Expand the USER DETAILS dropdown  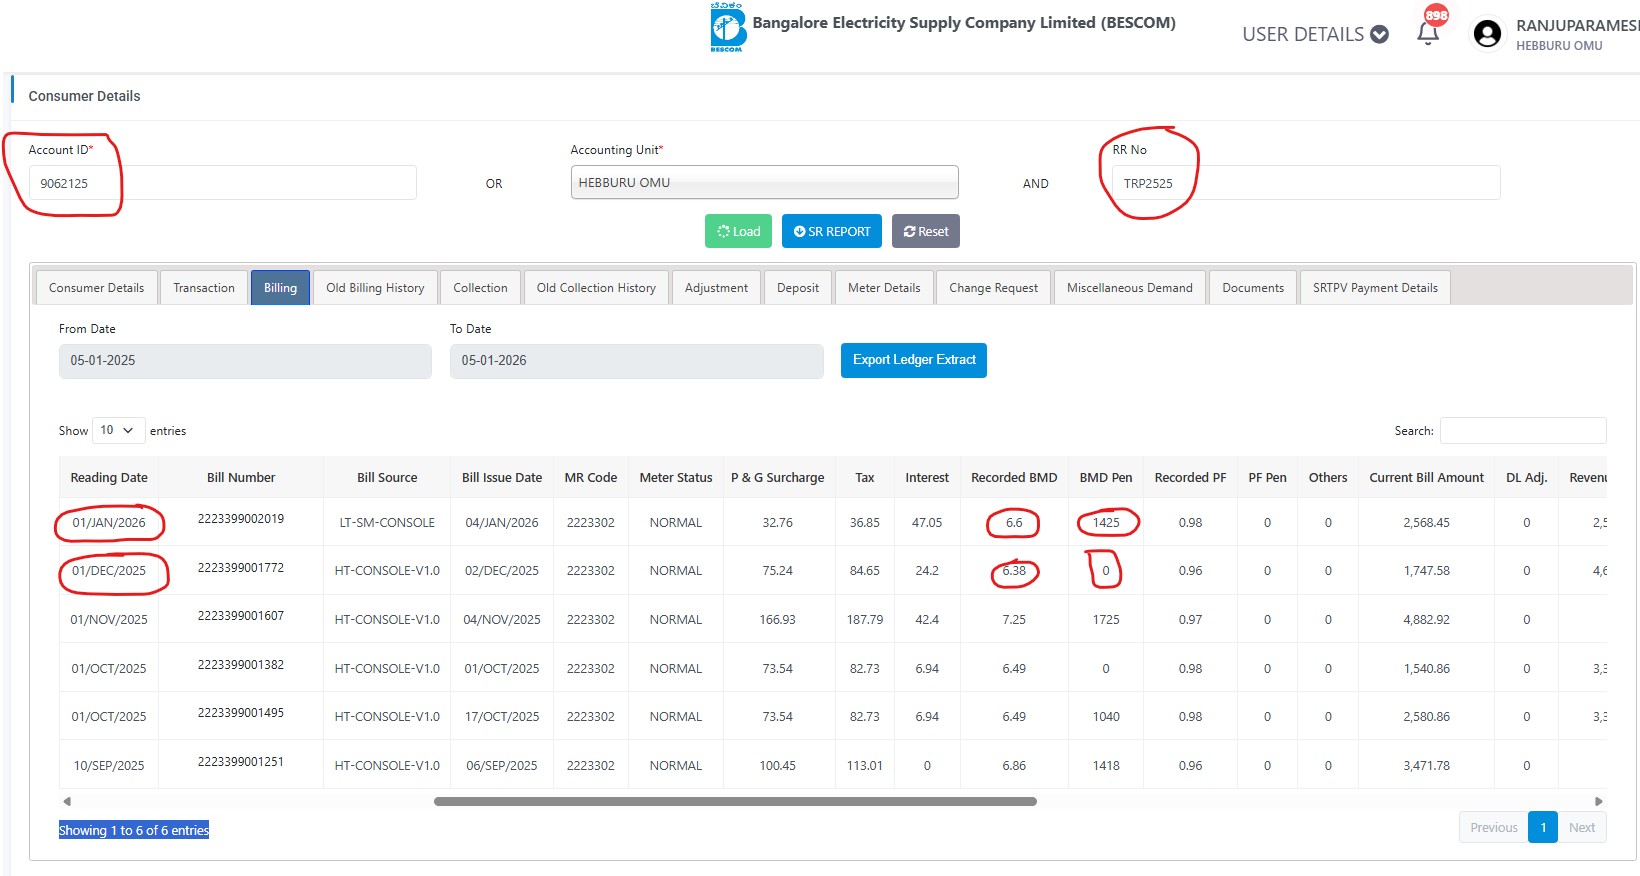pyautogui.click(x=1315, y=34)
